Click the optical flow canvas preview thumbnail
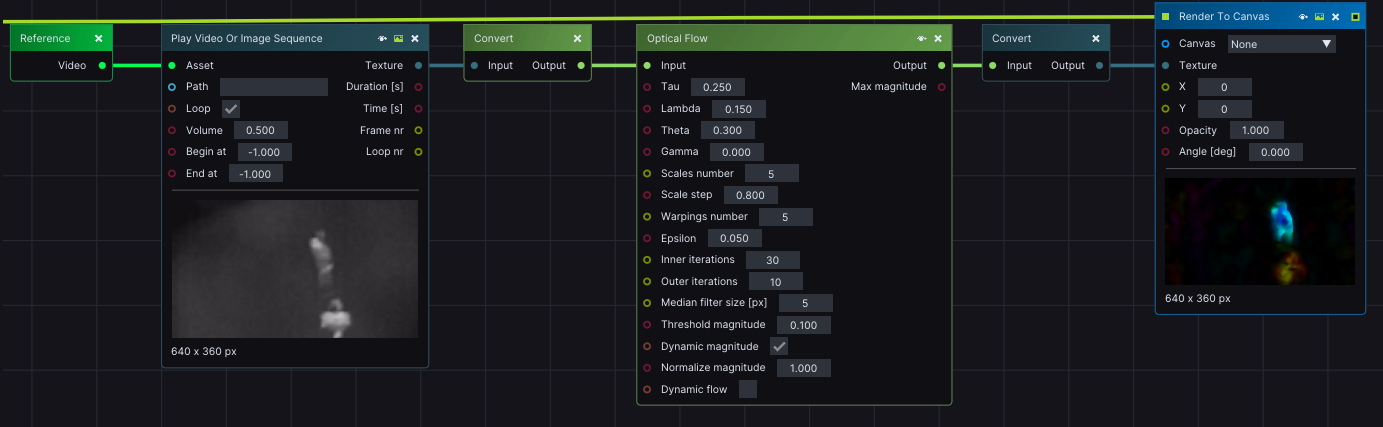This screenshot has height=427, width=1383. pyautogui.click(x=1259, y=232)
